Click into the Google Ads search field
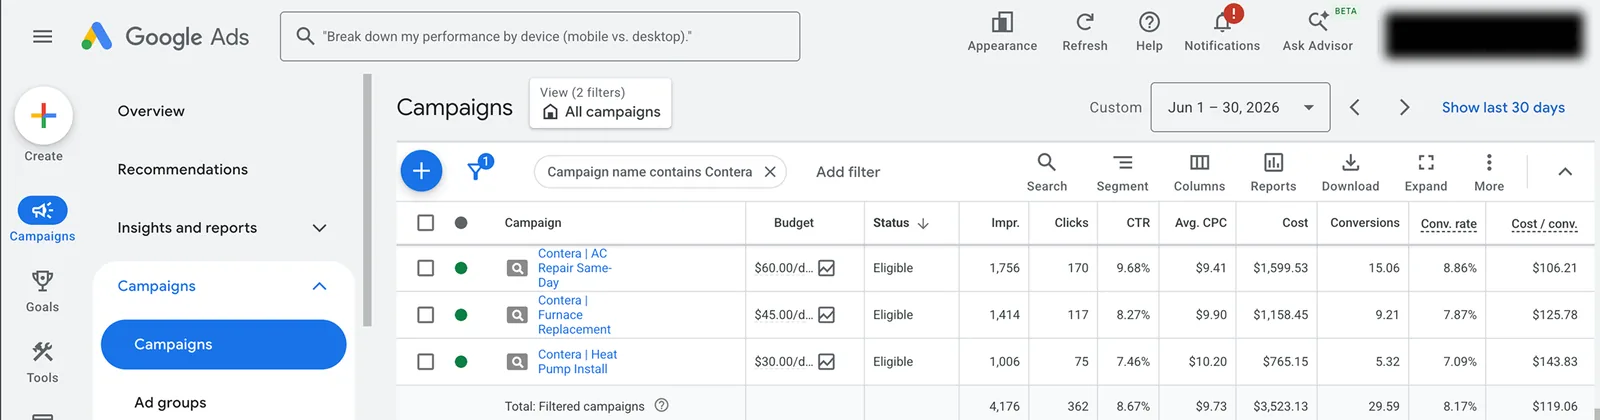1600x420 pixels. [x=540, y=36]
